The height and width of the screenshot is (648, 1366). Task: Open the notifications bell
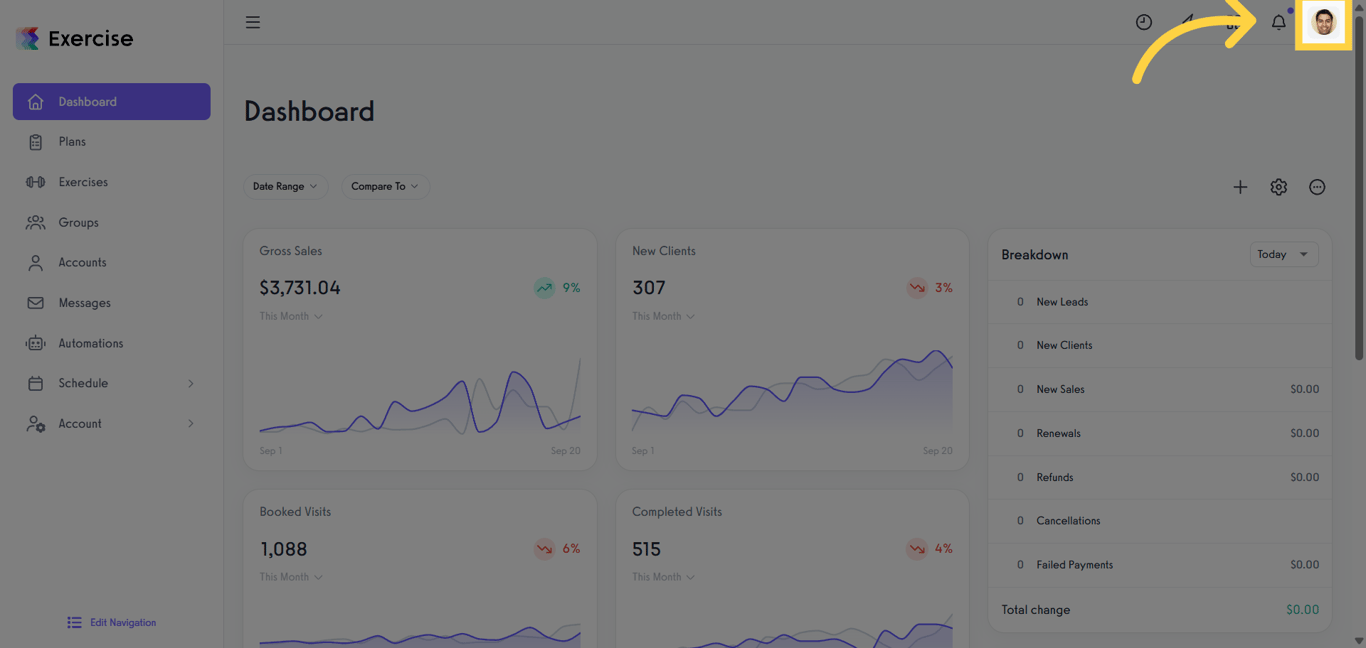tap(1279, 22)
